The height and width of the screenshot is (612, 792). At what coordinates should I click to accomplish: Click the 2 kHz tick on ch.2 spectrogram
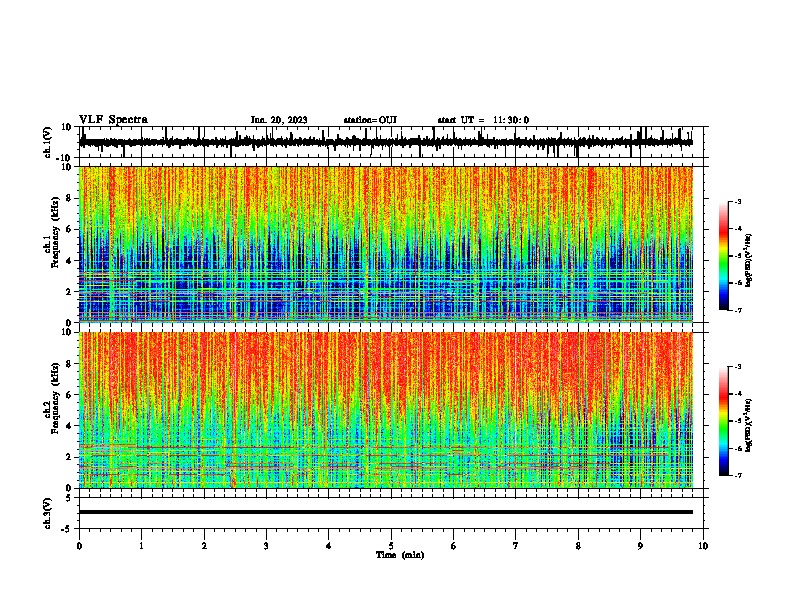click(69, 457)
